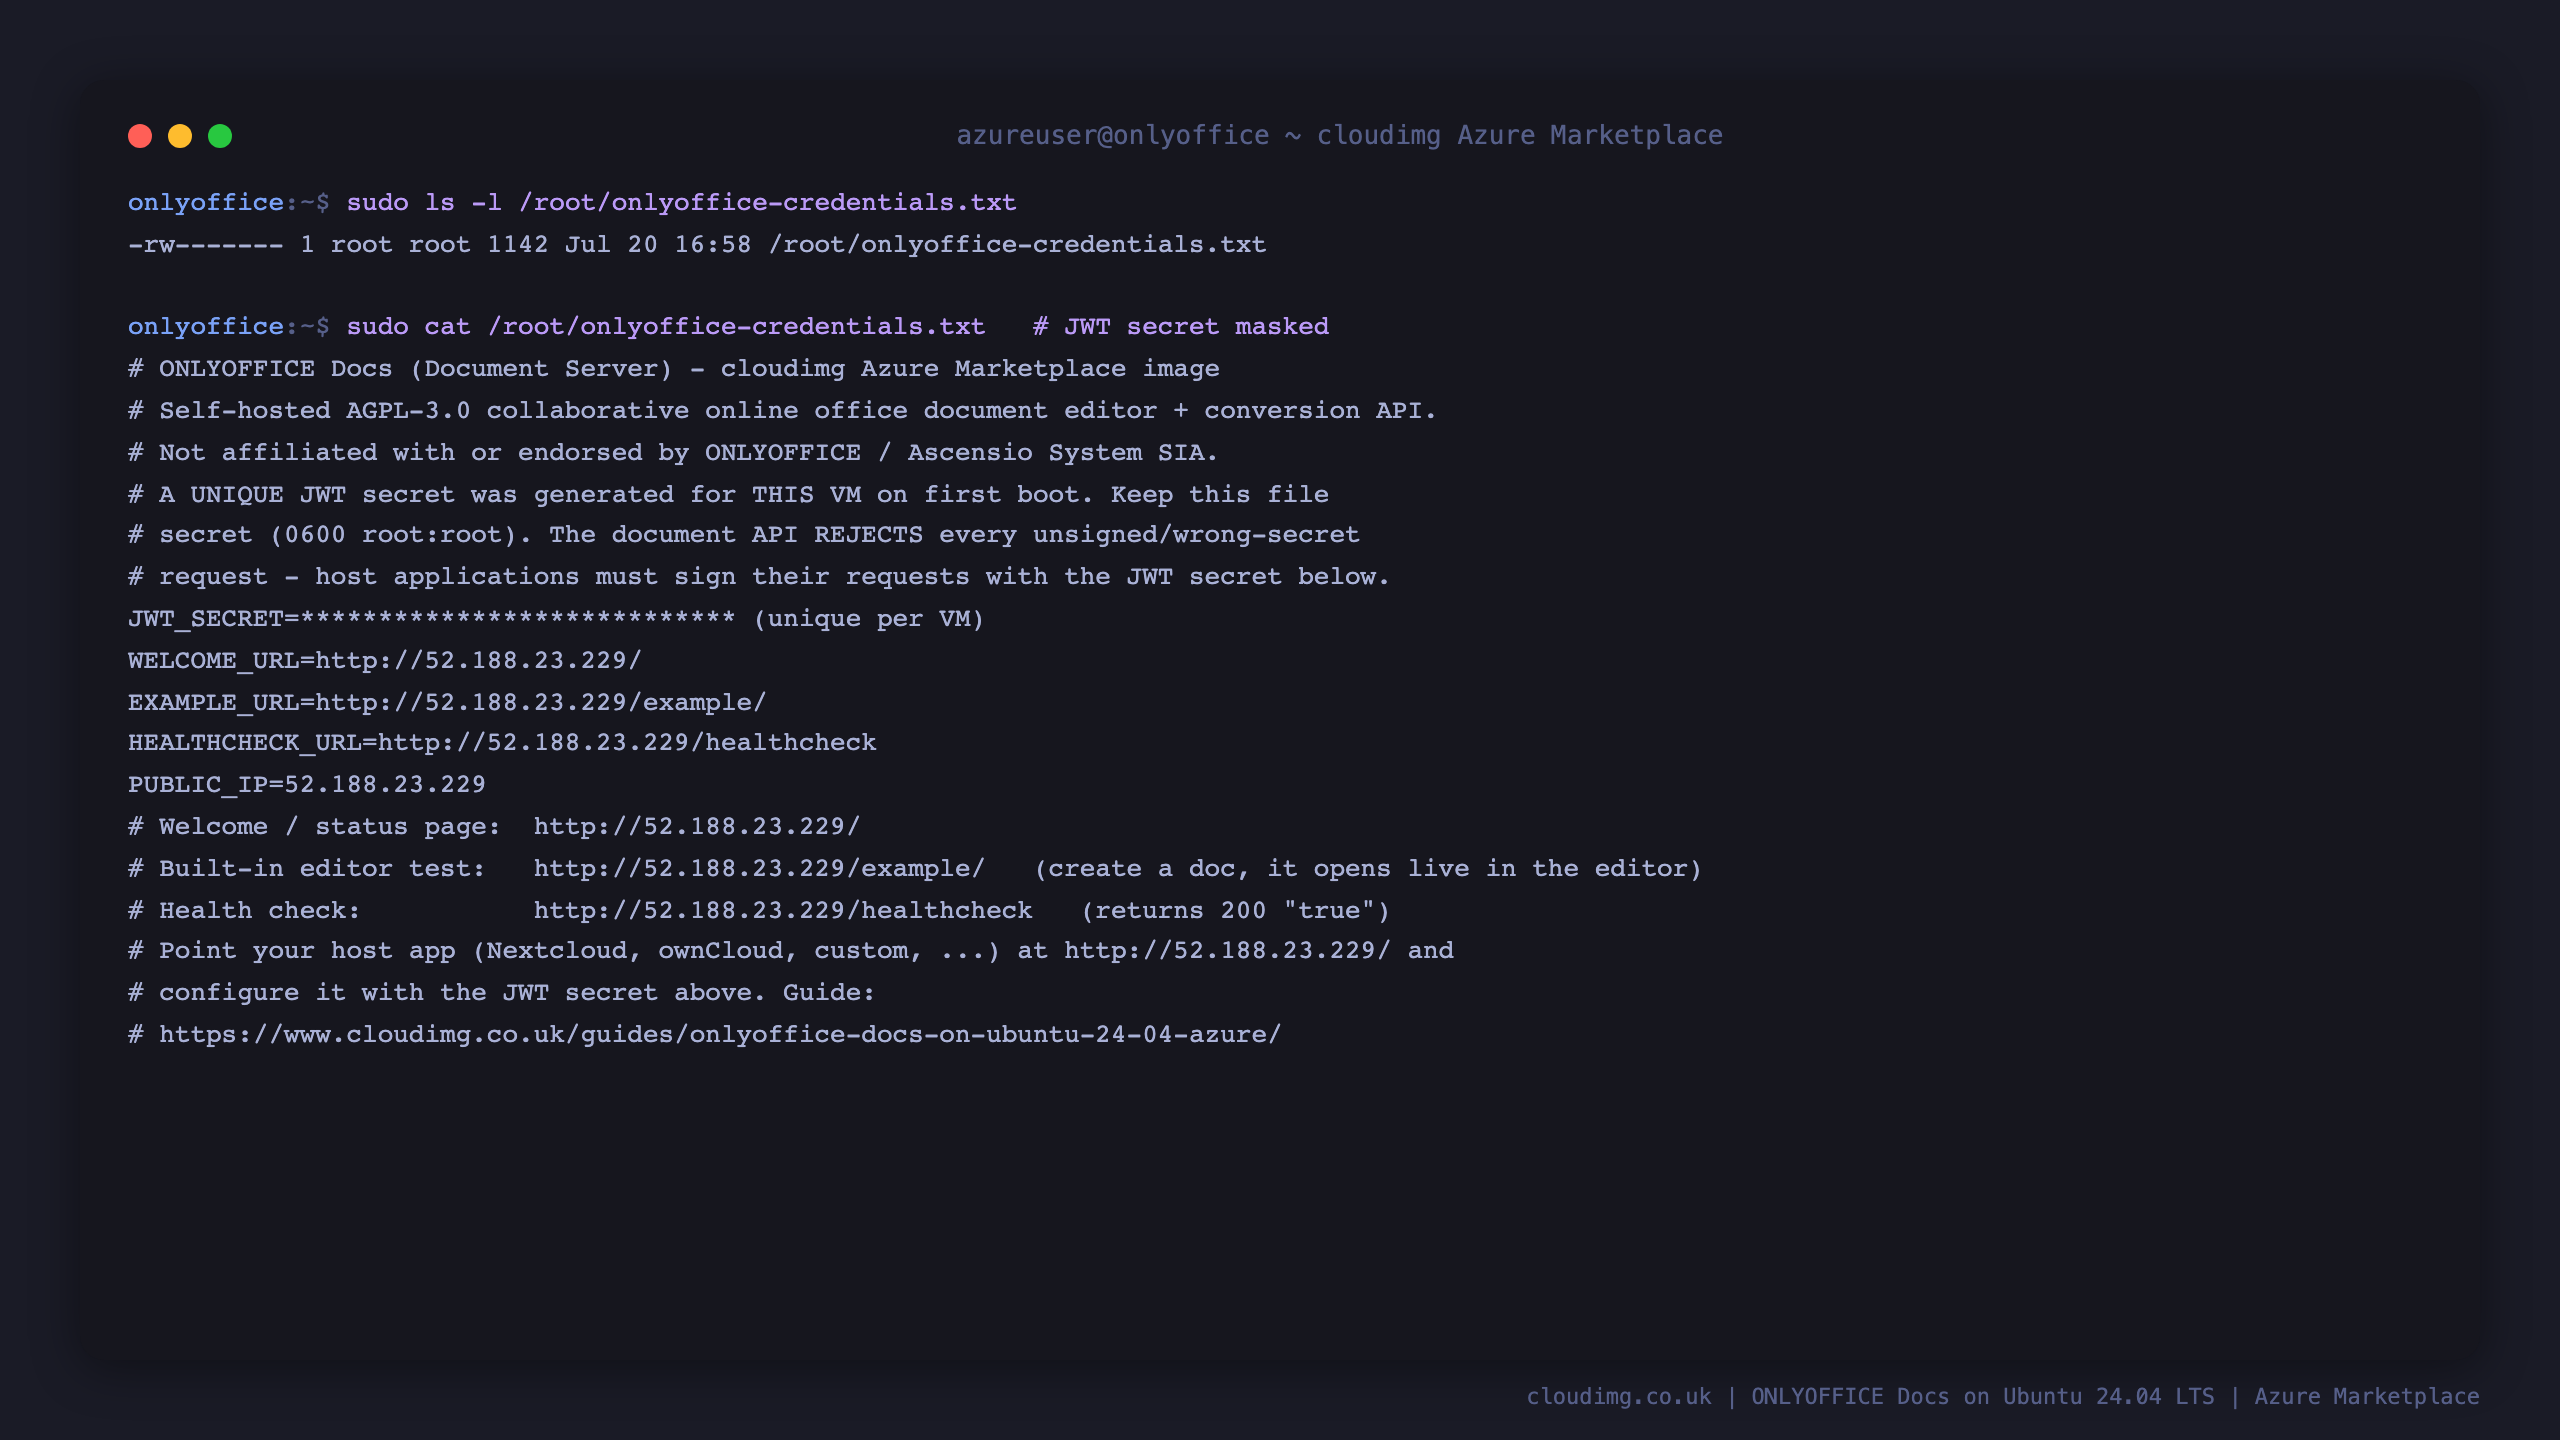The height and width of the screenshot is (1440, 2560).
Task: Click the 'Point your host app (Nextcloud' line
Action: tap(791, 951)
